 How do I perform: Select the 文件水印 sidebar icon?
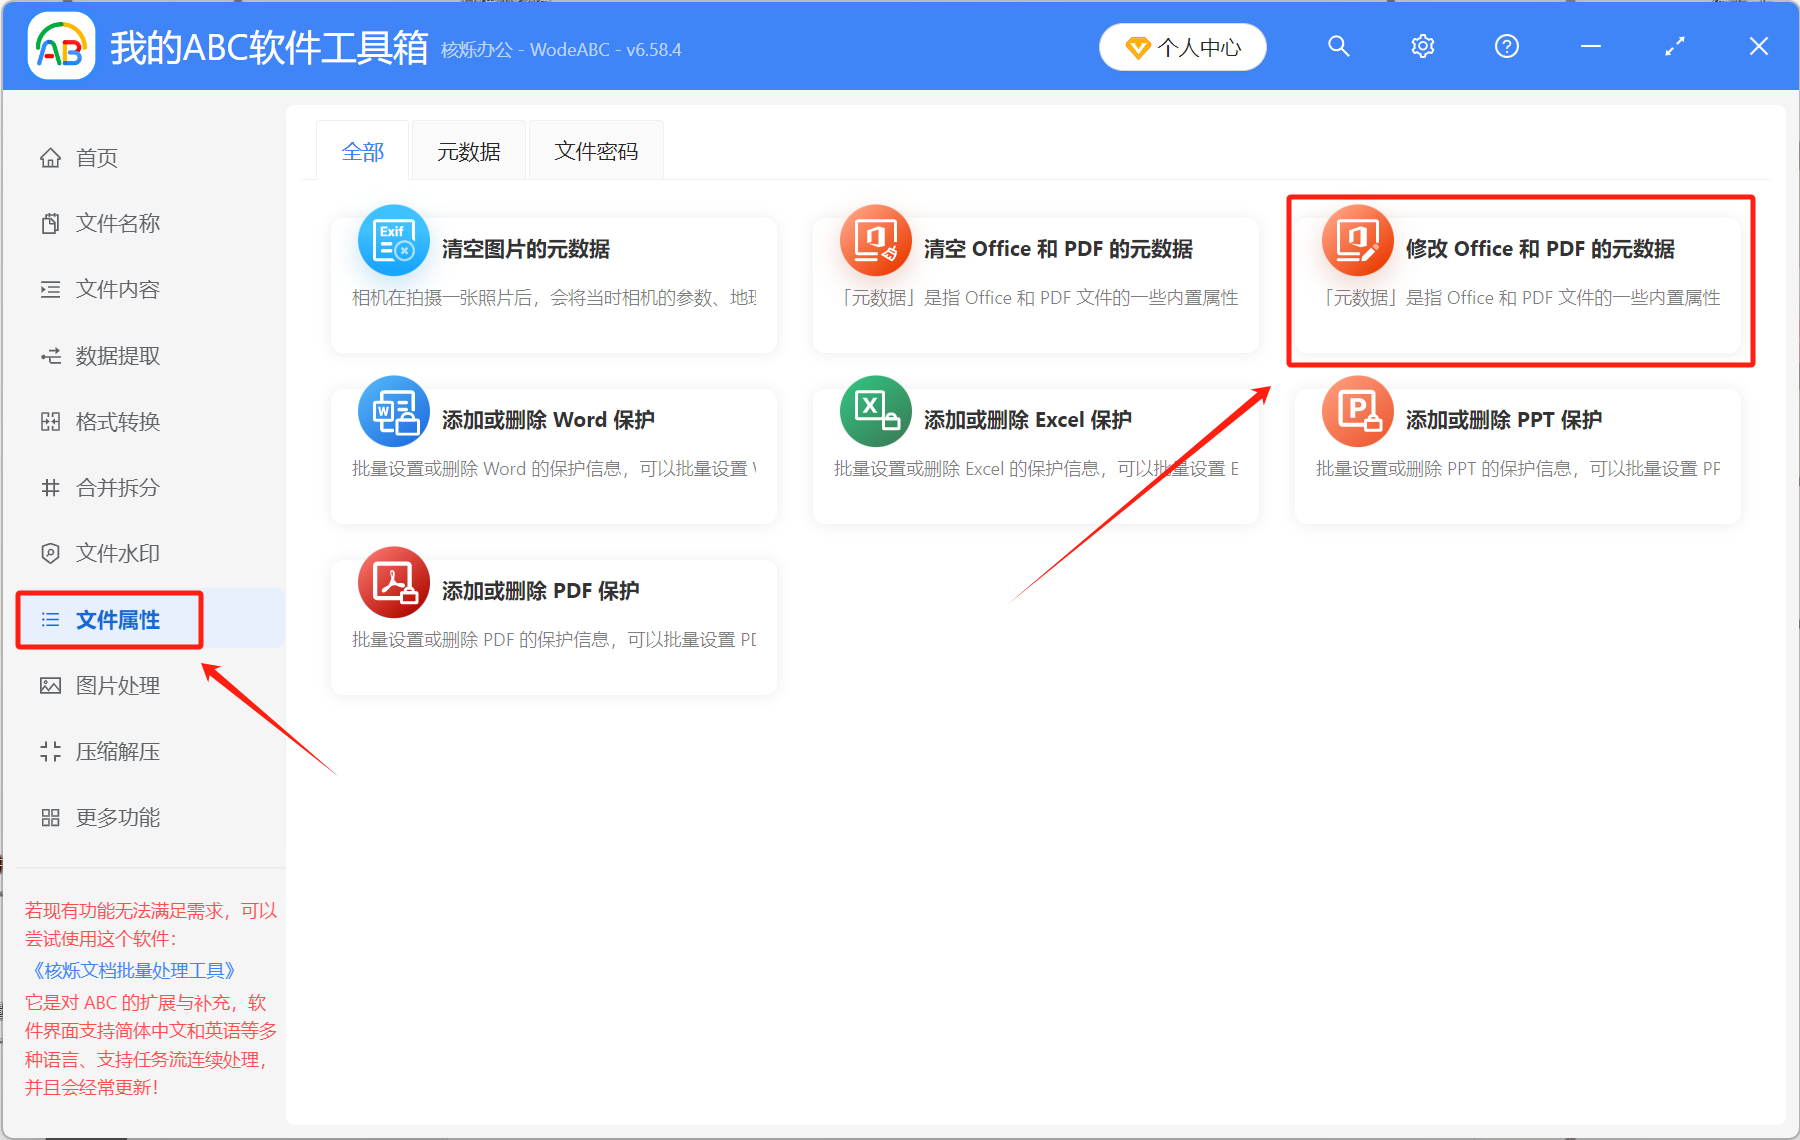click(50, 553)
